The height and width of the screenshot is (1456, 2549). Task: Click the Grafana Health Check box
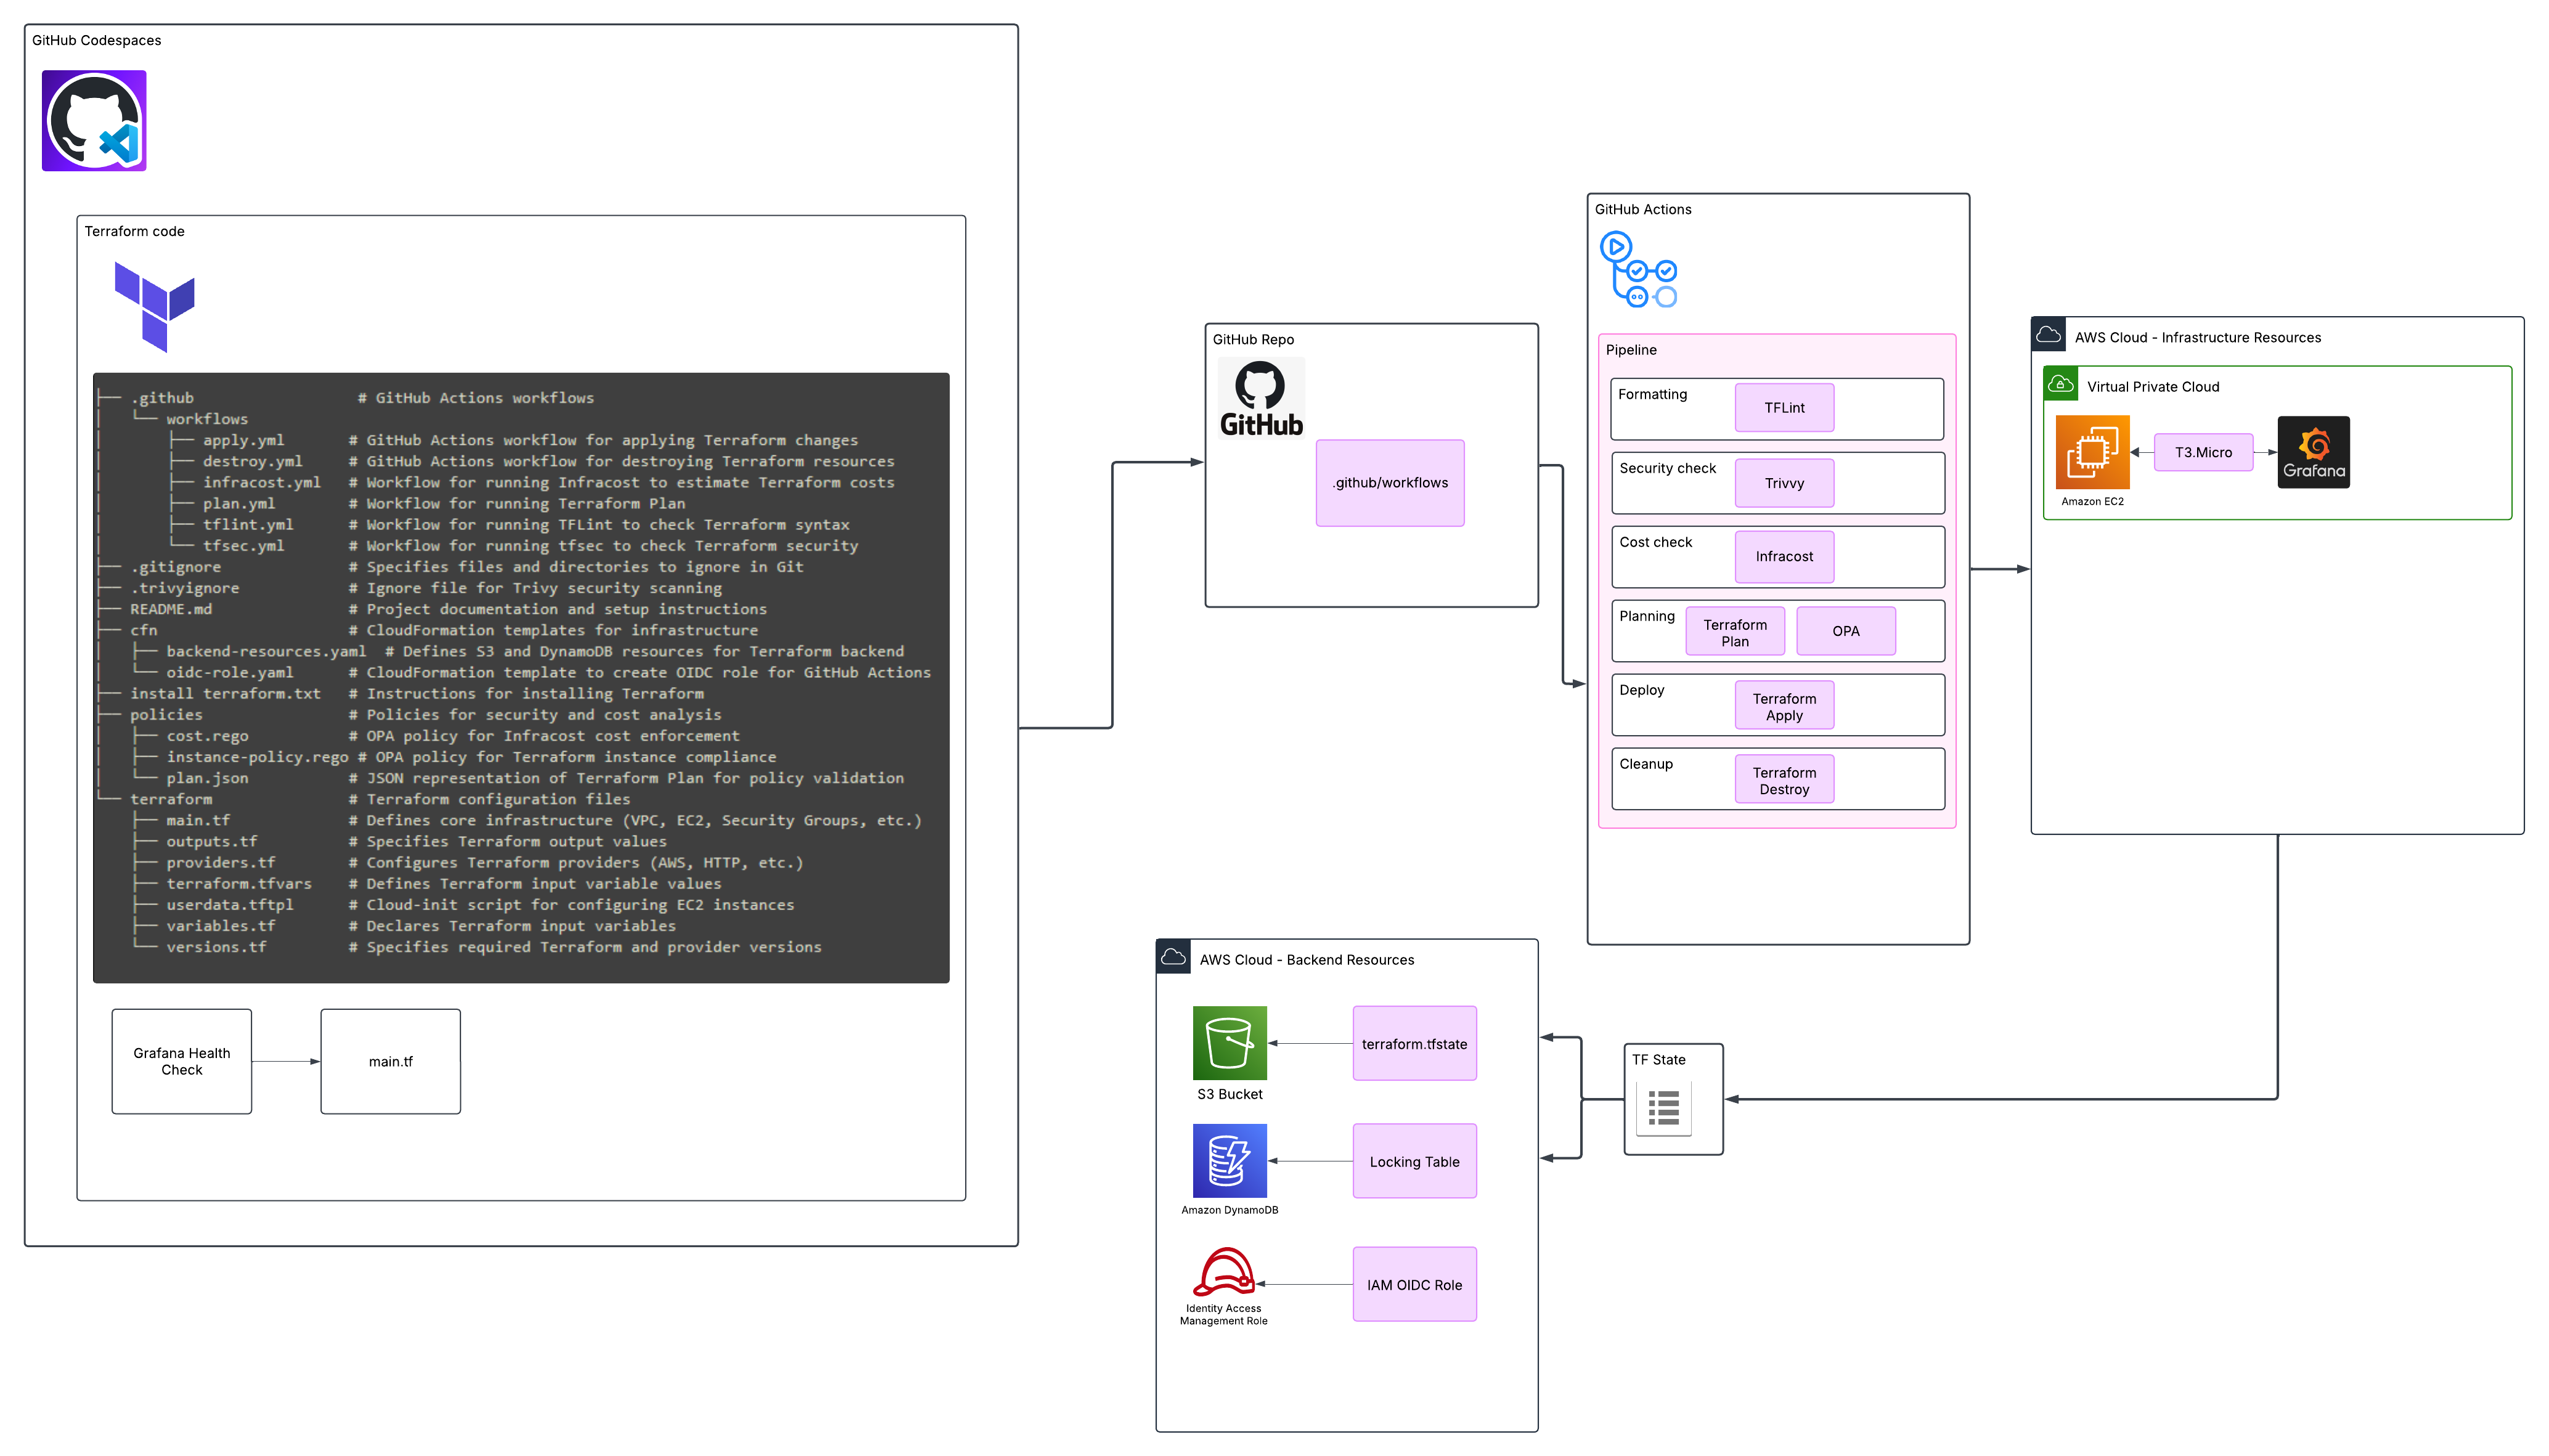(x=181, y=1061)
